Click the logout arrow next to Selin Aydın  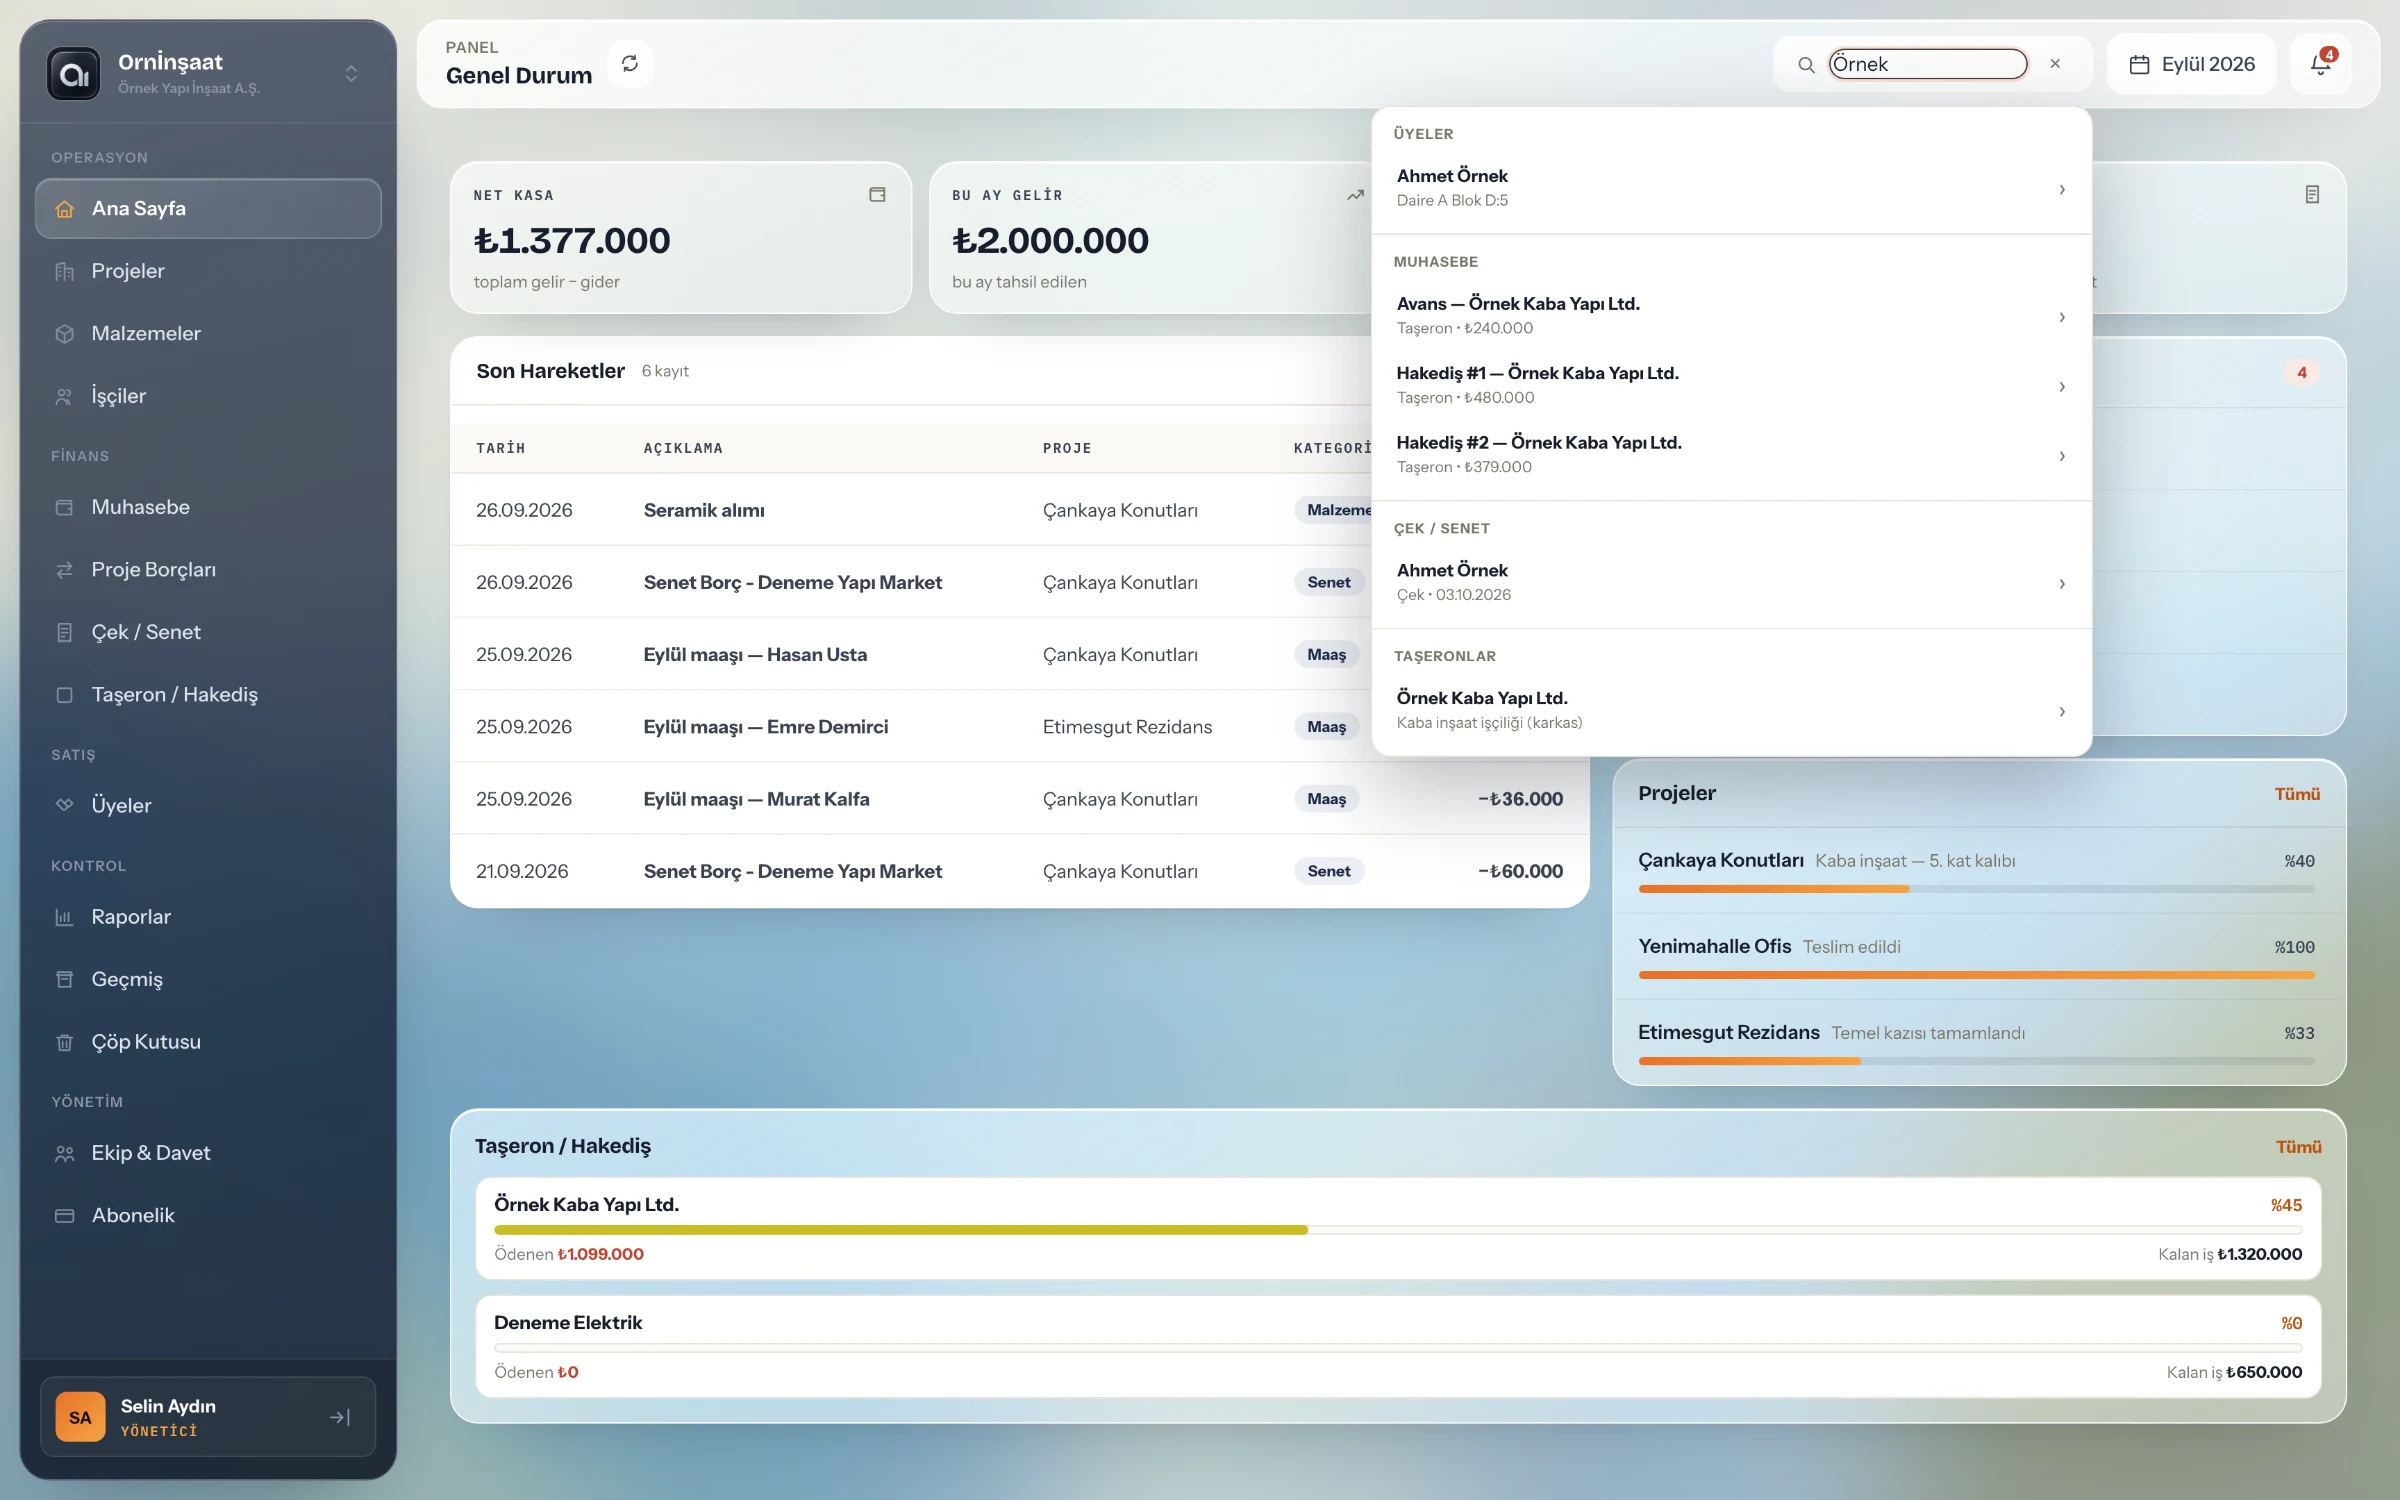point(340,1417)
